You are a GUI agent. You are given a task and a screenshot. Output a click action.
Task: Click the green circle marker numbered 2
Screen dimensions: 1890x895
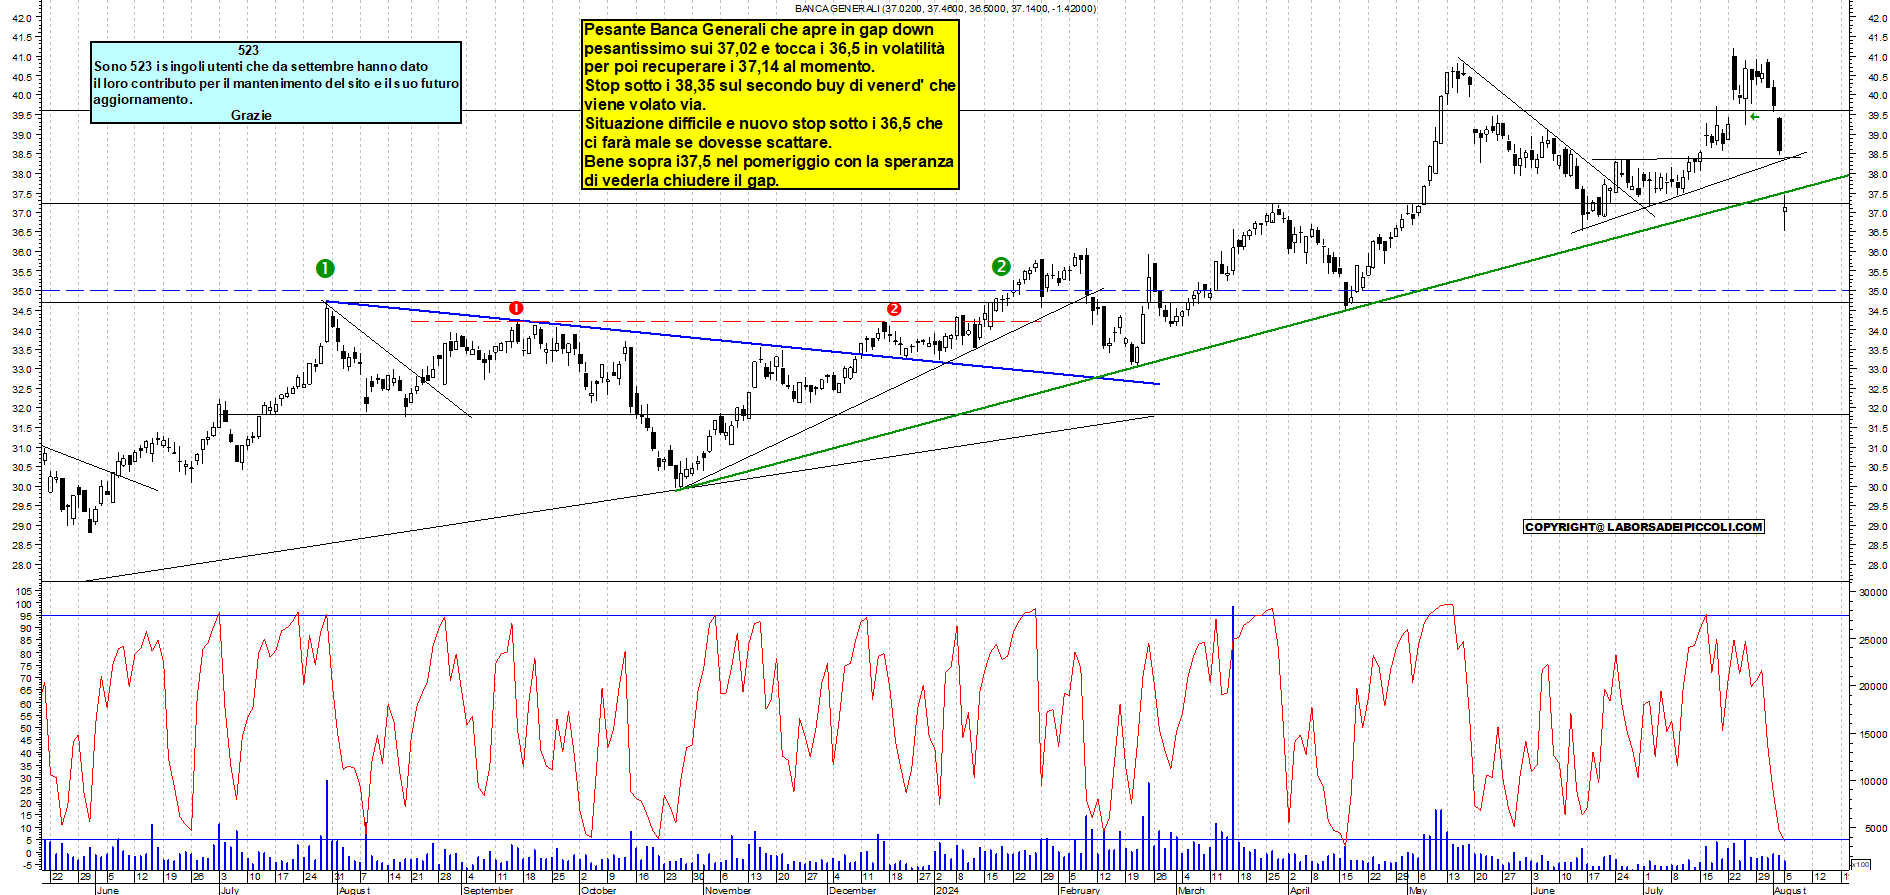pyautogui.click(x=1001, y=266)
